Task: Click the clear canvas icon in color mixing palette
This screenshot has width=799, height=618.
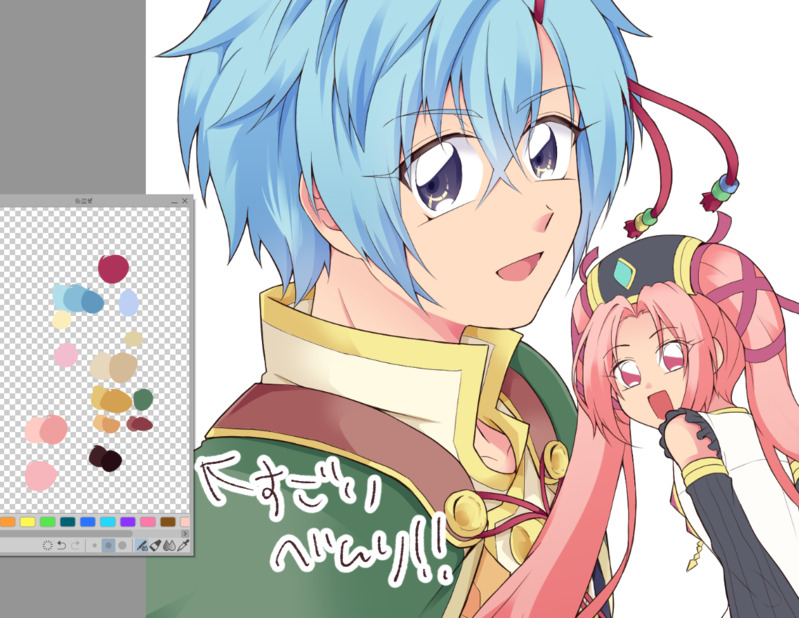Action: [x=47, y=545]
